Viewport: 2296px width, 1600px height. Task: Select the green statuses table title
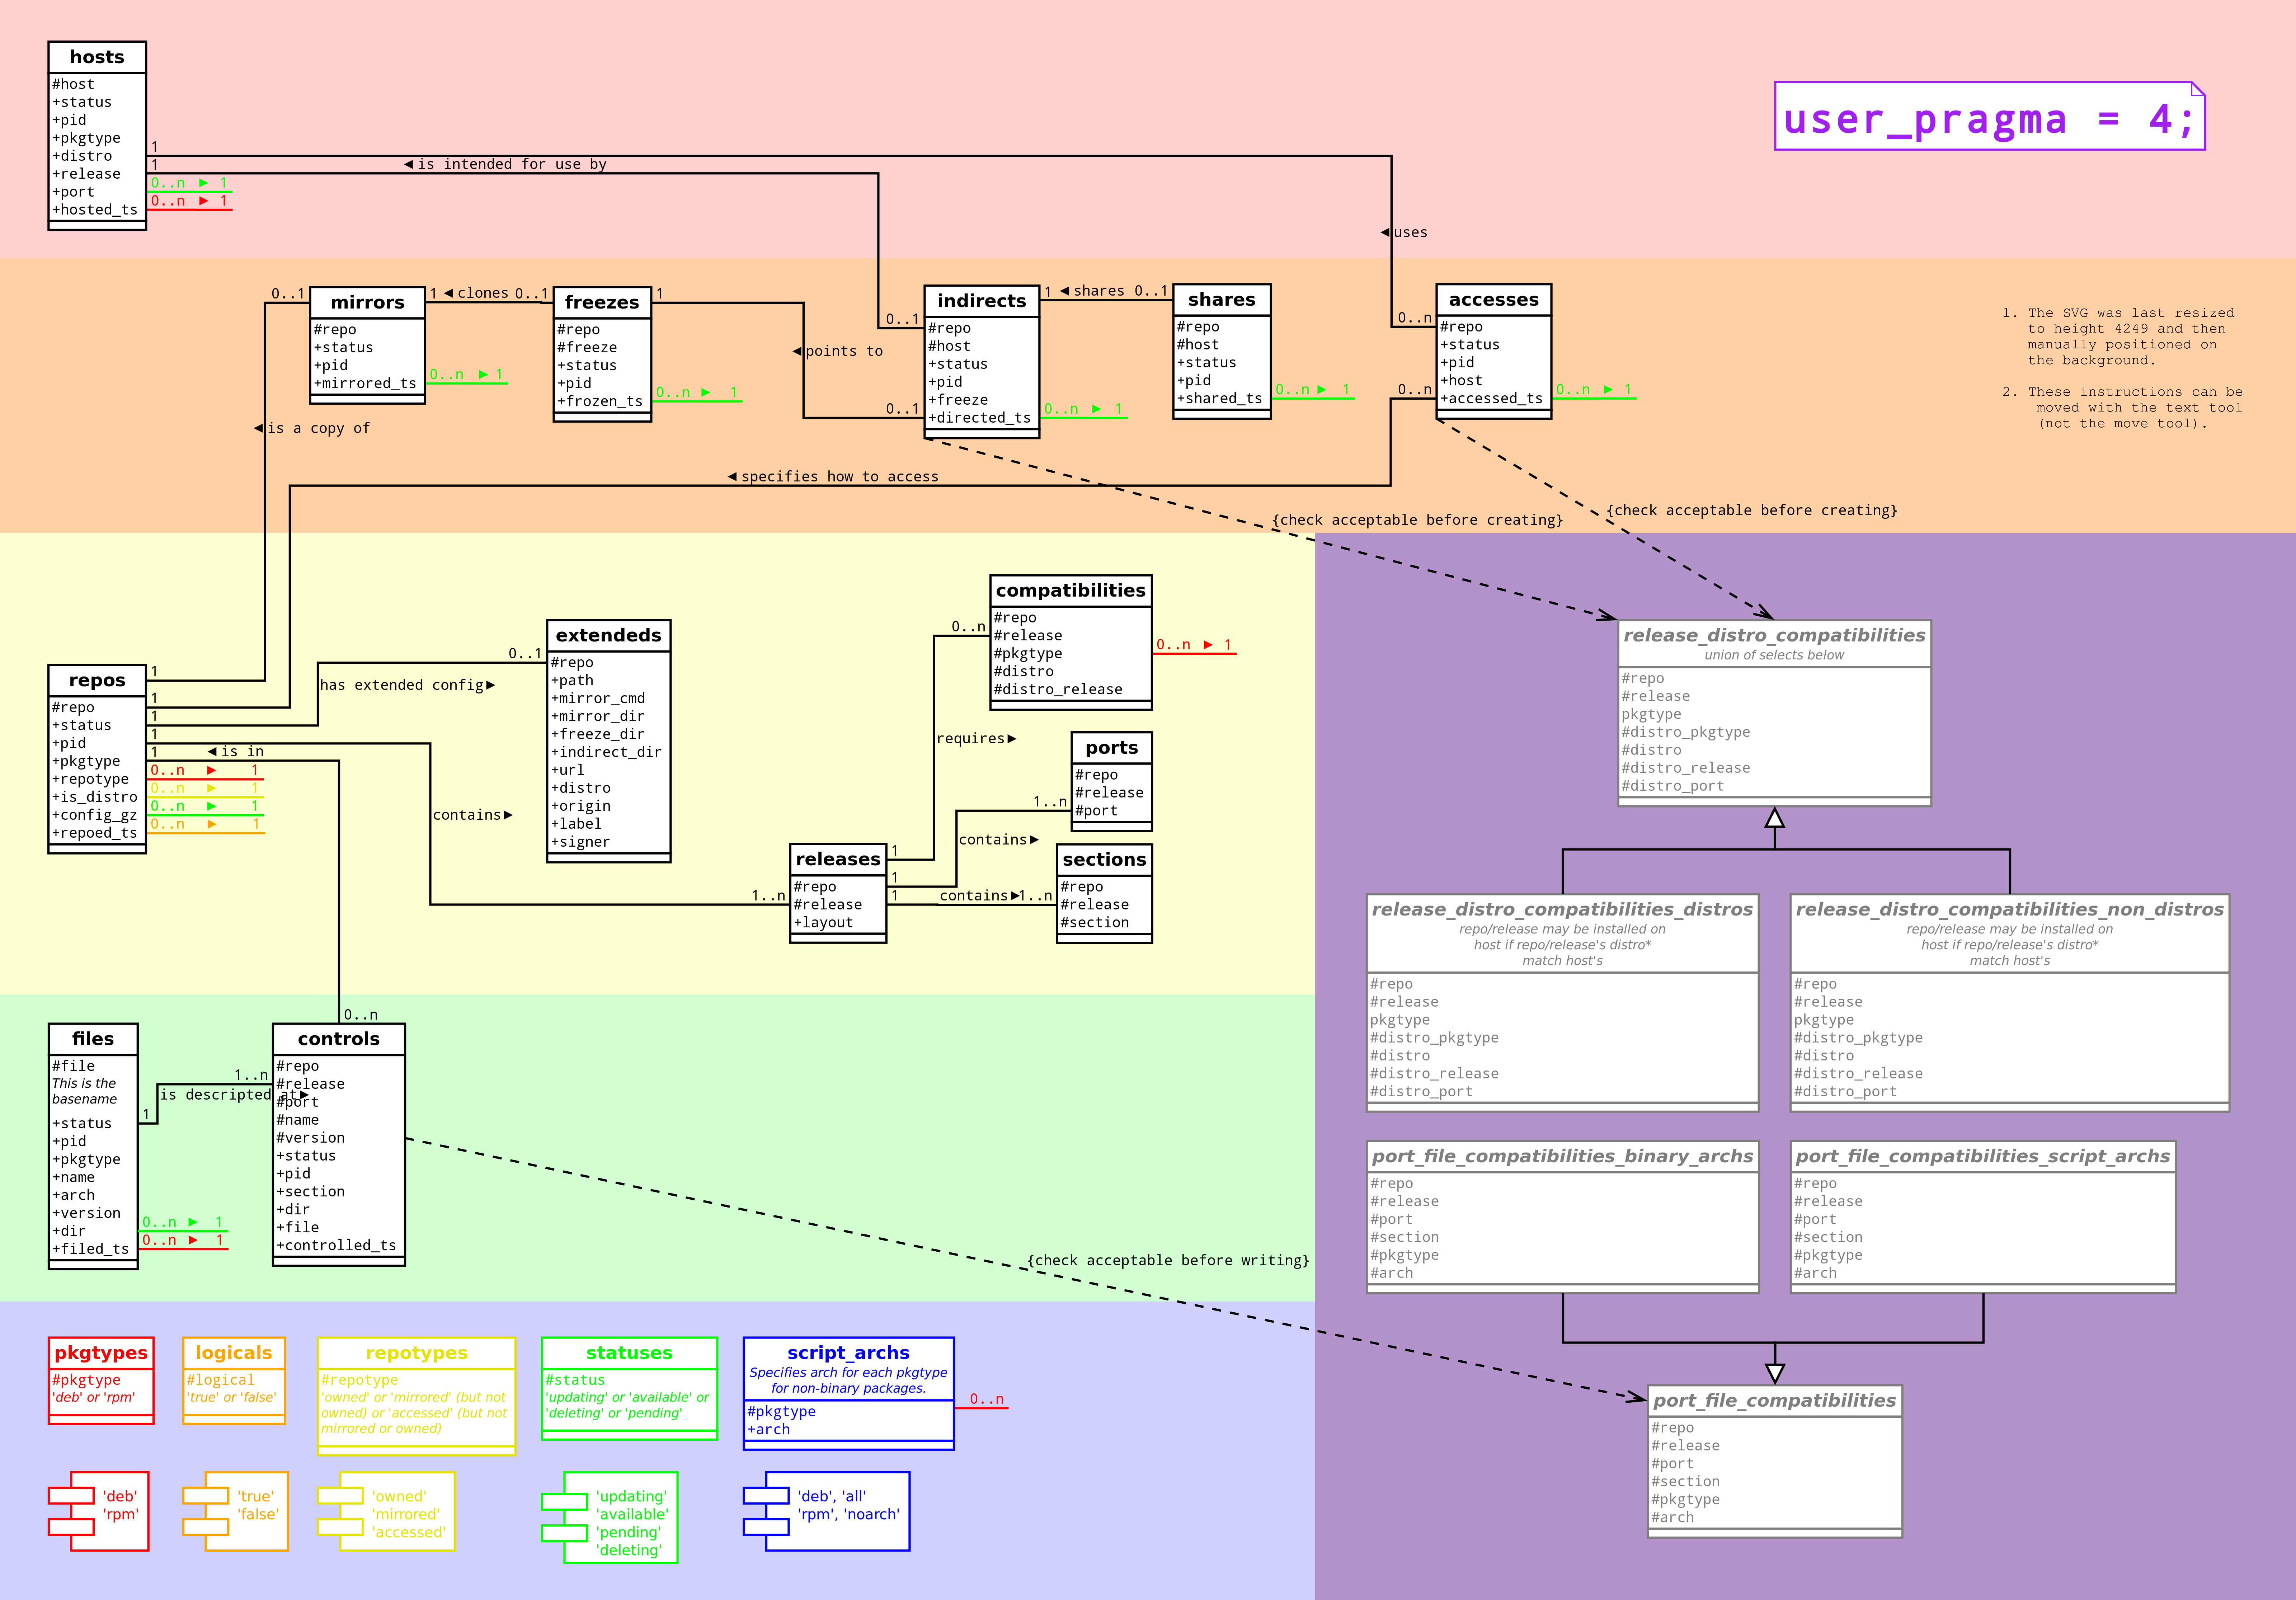[629, 1353]
